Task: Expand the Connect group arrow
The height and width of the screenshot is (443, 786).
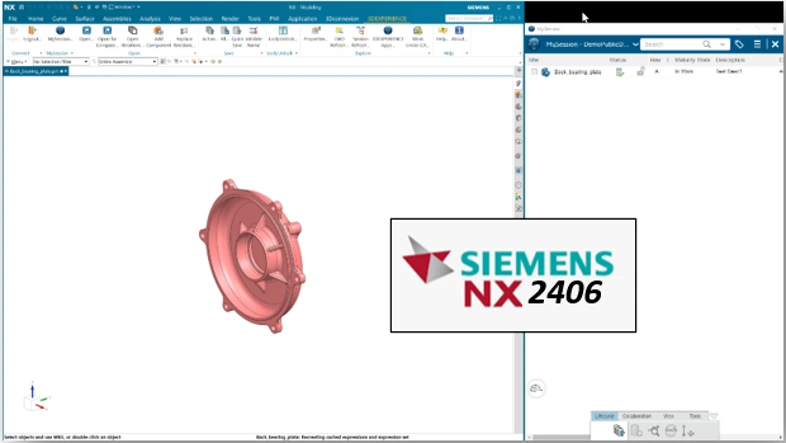Action: (x=41, y=53)
